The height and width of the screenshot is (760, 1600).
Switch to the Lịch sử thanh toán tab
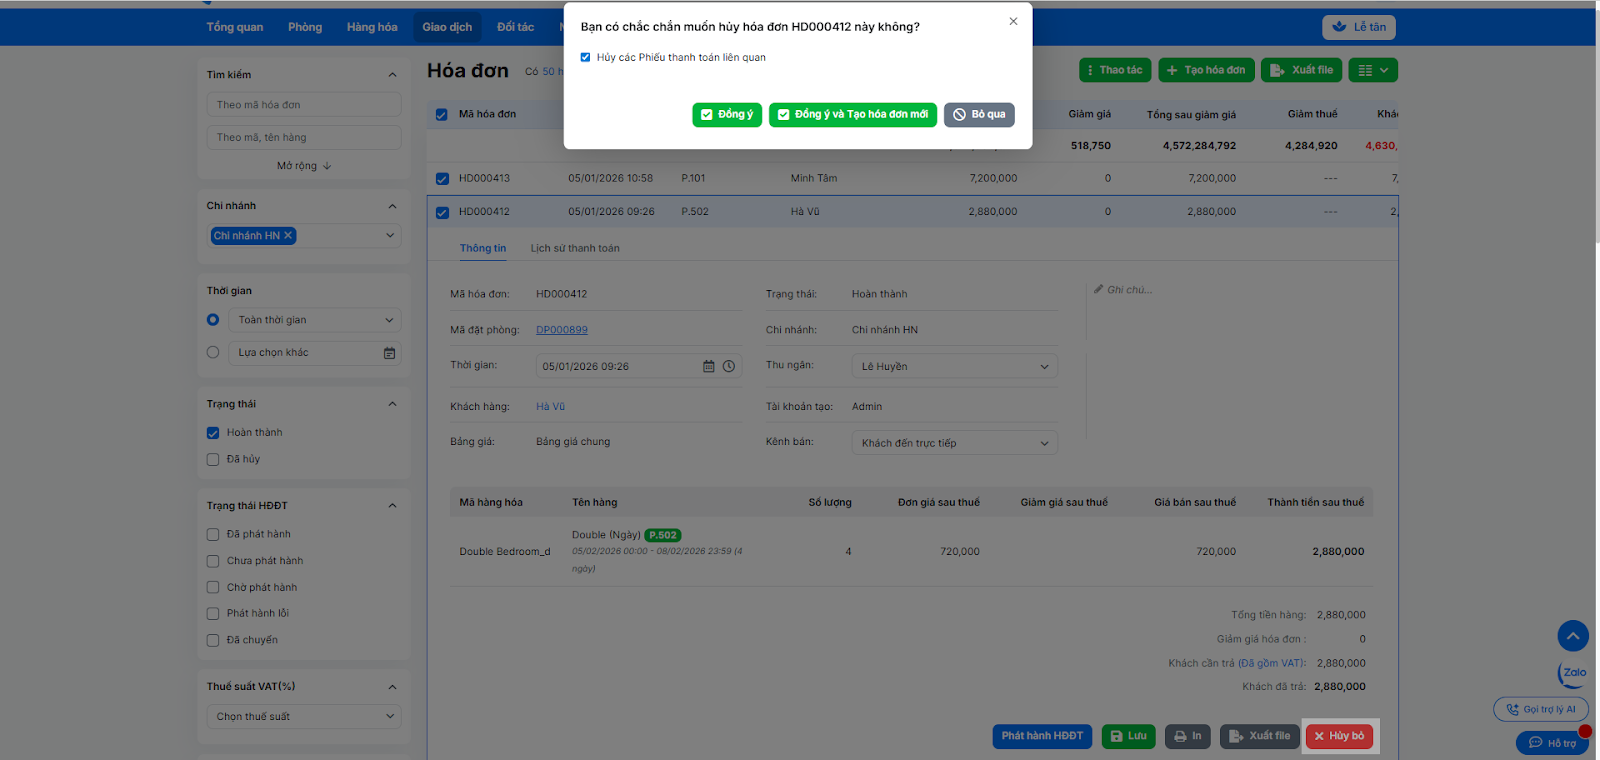(x=575, y=248)
